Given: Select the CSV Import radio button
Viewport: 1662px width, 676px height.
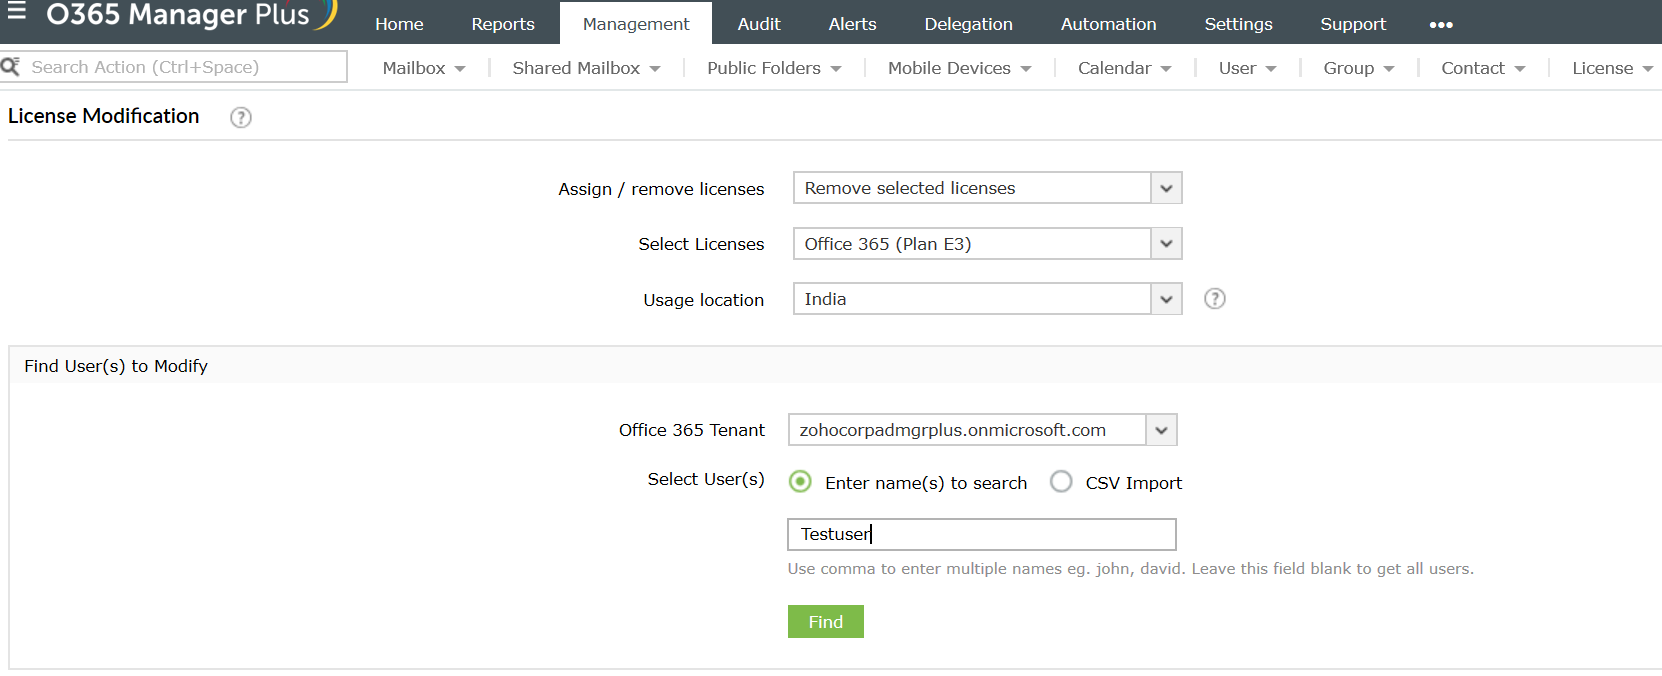Looking at the screenshot, I should (x=1061, y=482).
